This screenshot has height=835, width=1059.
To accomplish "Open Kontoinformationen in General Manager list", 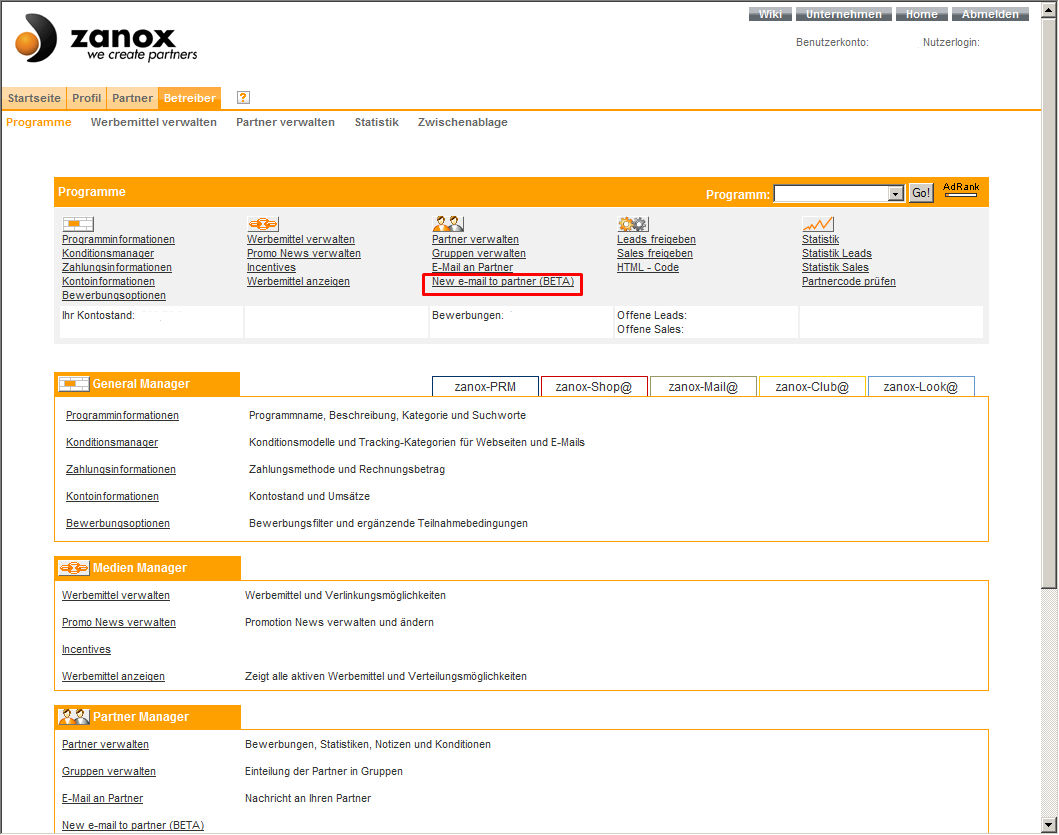I will coord(113,497).
